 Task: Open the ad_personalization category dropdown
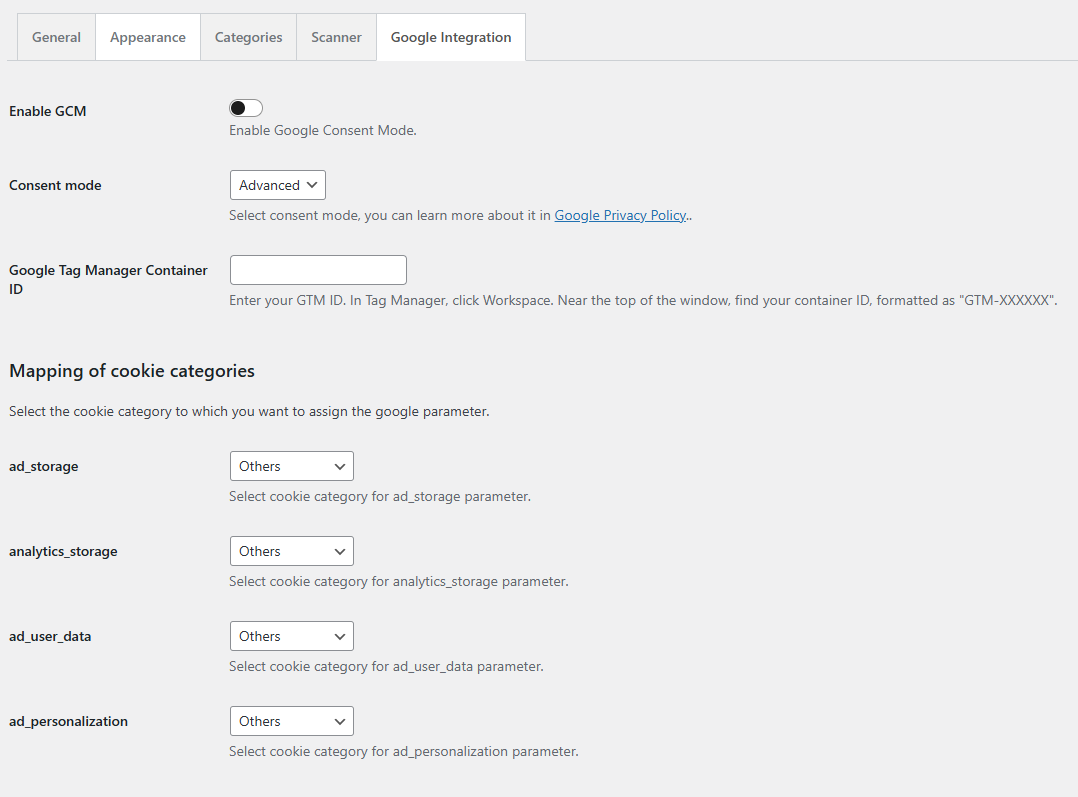pyautogui.click(x=291, y=720)
